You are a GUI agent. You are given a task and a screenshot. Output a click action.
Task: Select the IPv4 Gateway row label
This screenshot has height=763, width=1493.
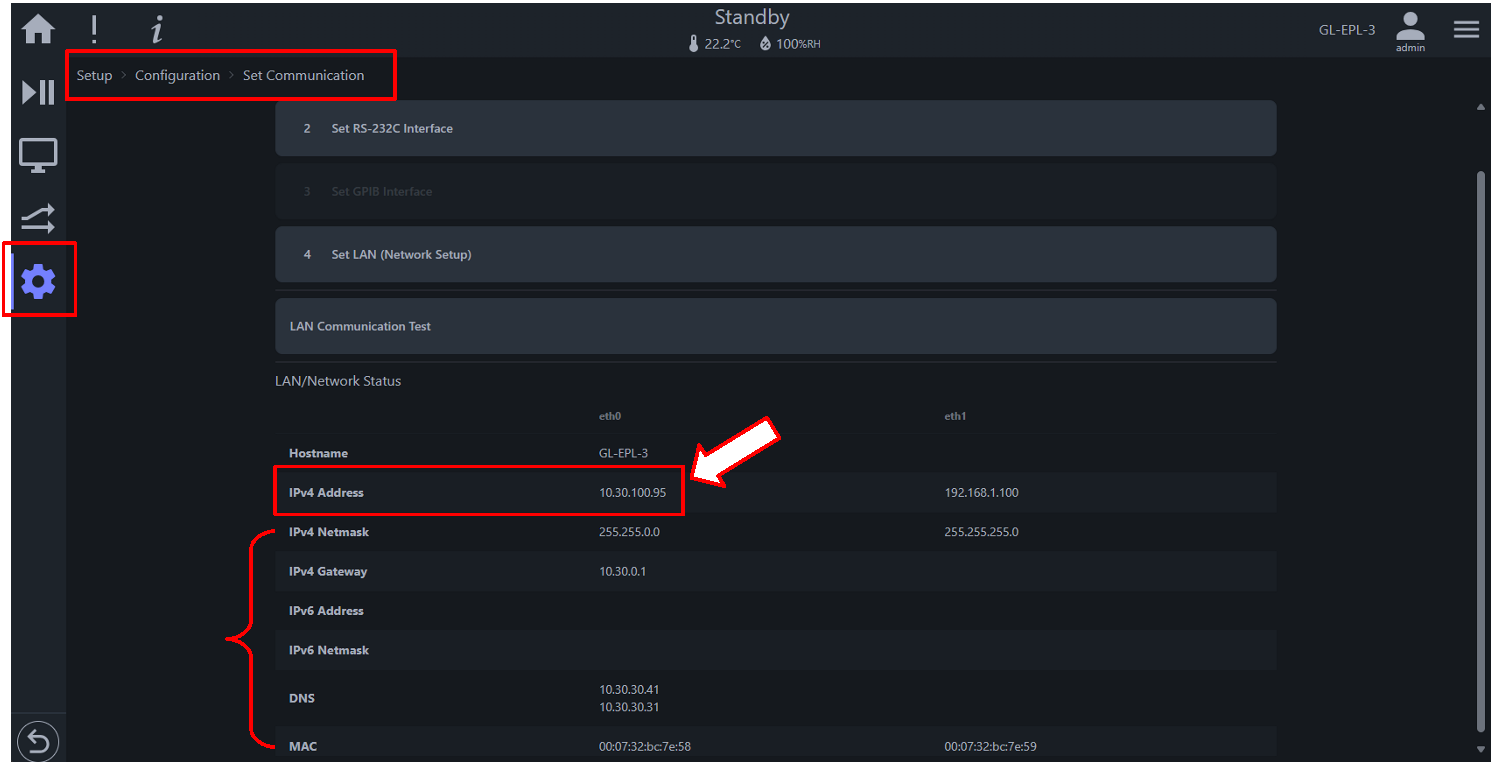tap(328, 571)
